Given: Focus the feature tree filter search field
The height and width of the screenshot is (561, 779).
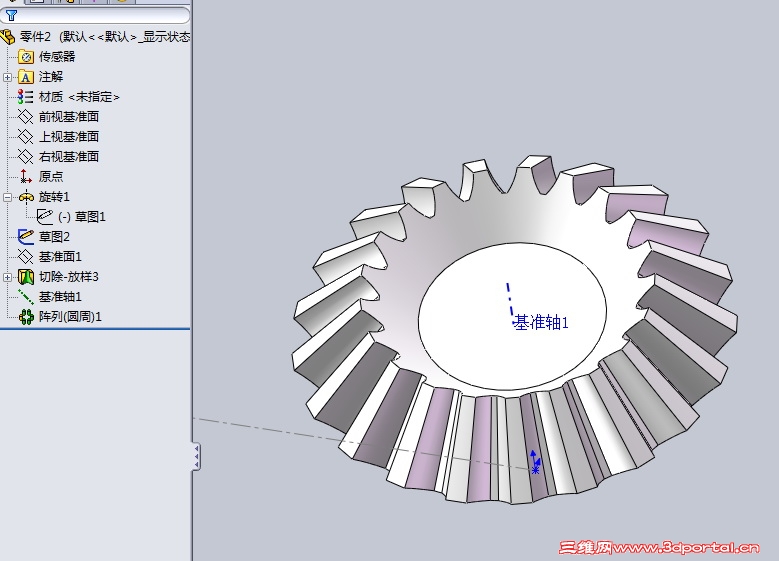Looking at the screenshot, I should [95, 16].
